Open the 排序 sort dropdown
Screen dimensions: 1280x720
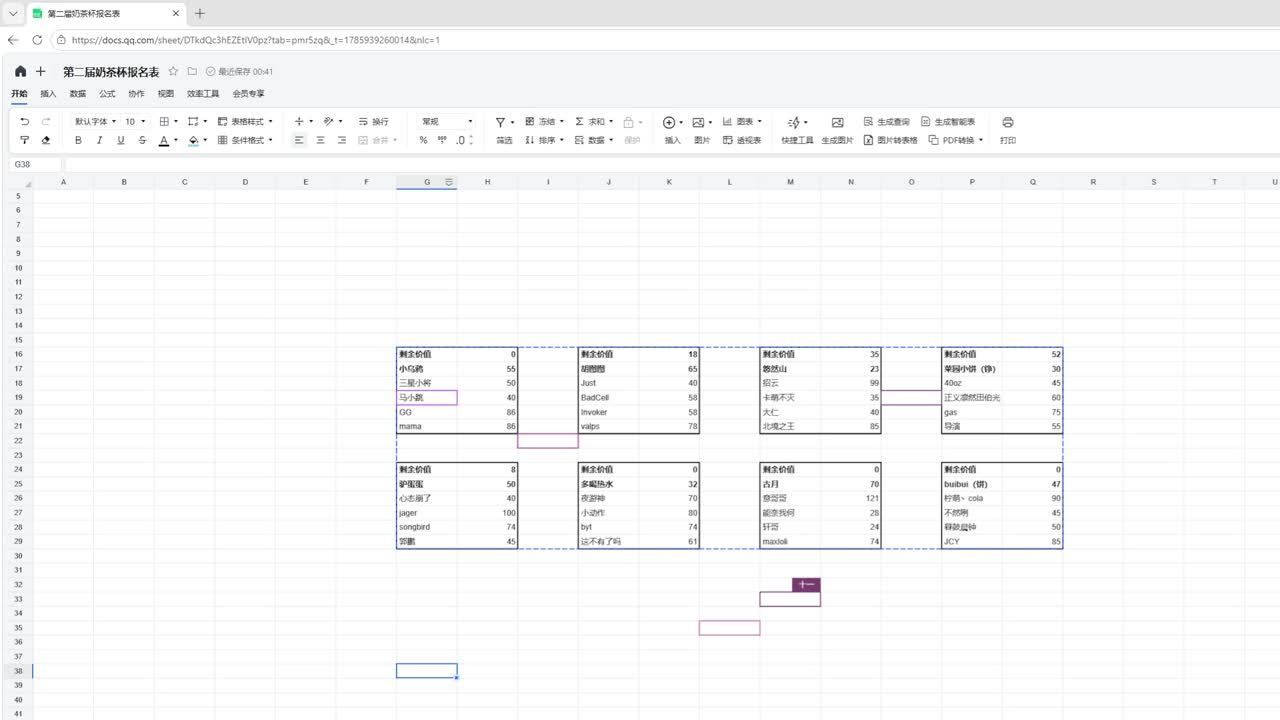point(545,141)
